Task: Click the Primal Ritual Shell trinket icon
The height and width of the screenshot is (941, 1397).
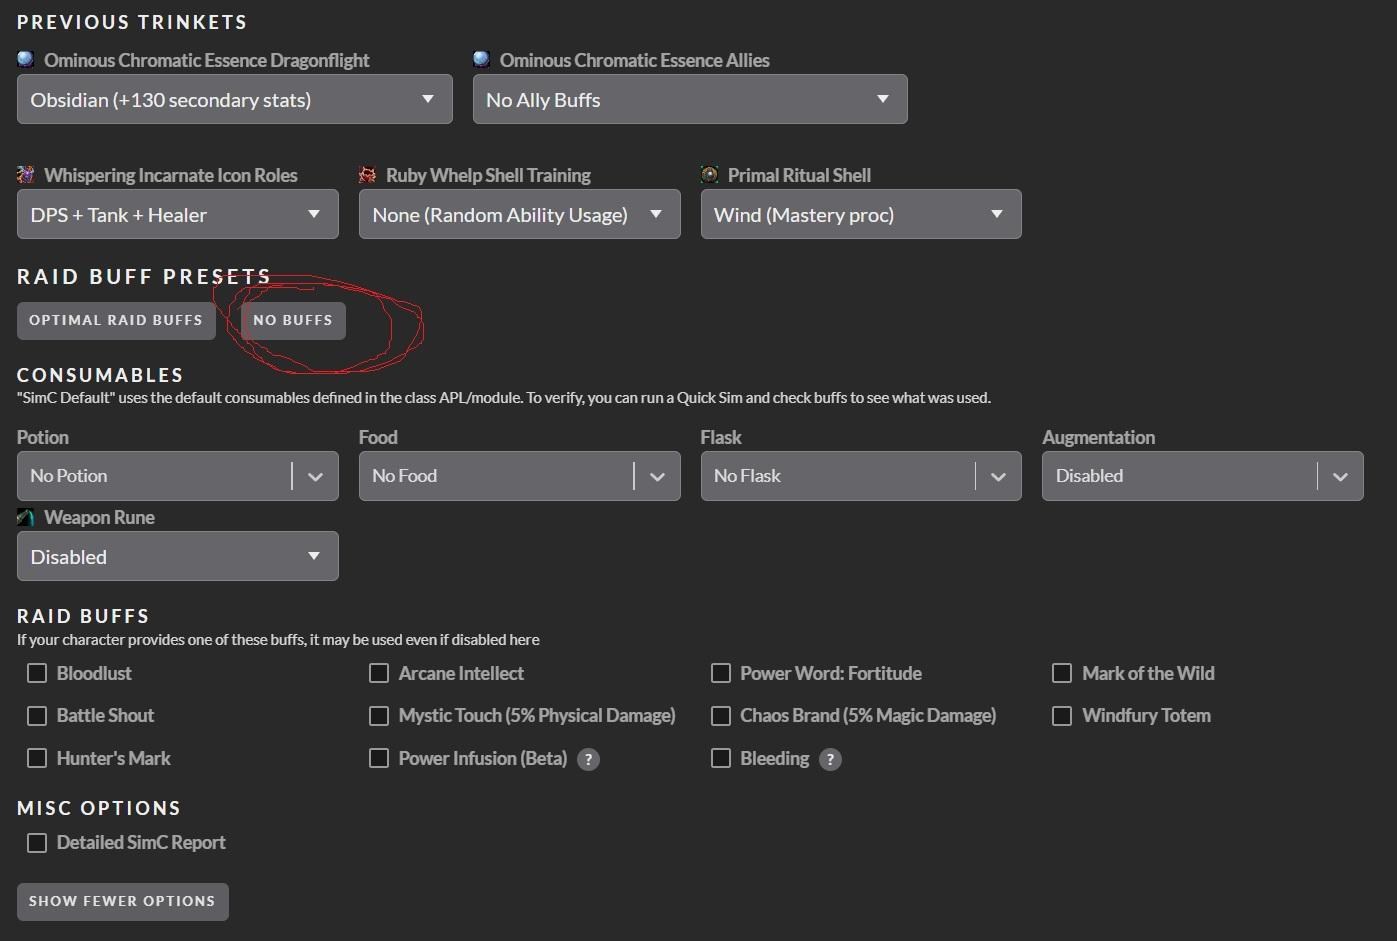Action: [x=710, y=175]
